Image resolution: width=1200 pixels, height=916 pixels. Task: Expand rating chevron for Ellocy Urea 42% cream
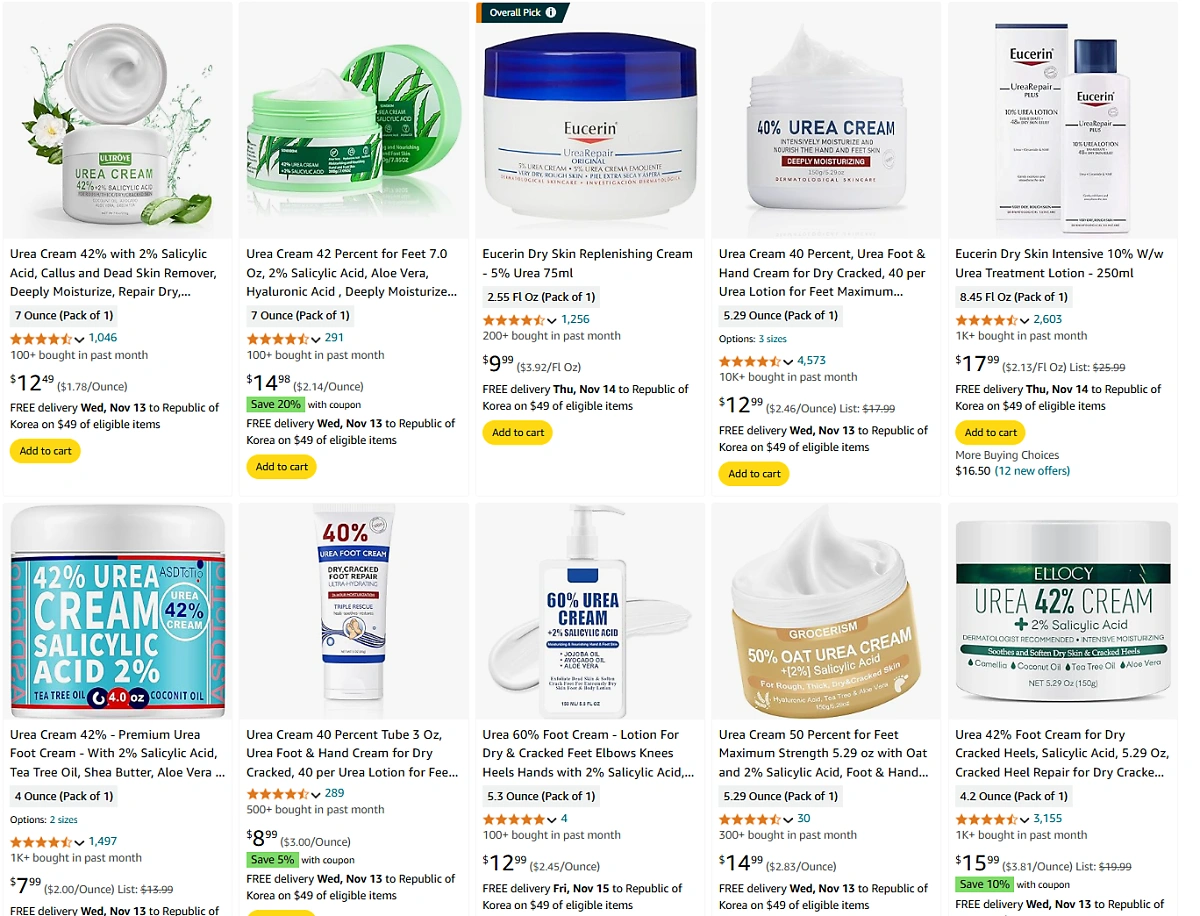[x=1024, y=820]
